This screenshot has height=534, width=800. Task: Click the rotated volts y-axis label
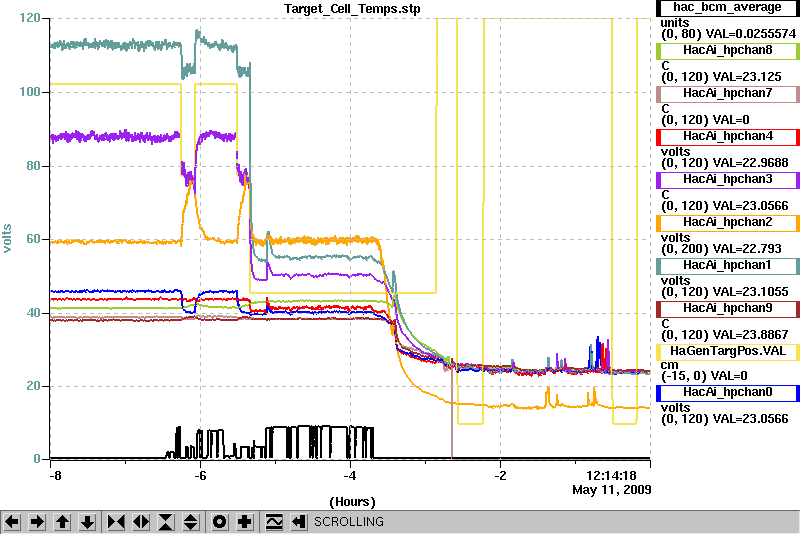coord(7,238)
